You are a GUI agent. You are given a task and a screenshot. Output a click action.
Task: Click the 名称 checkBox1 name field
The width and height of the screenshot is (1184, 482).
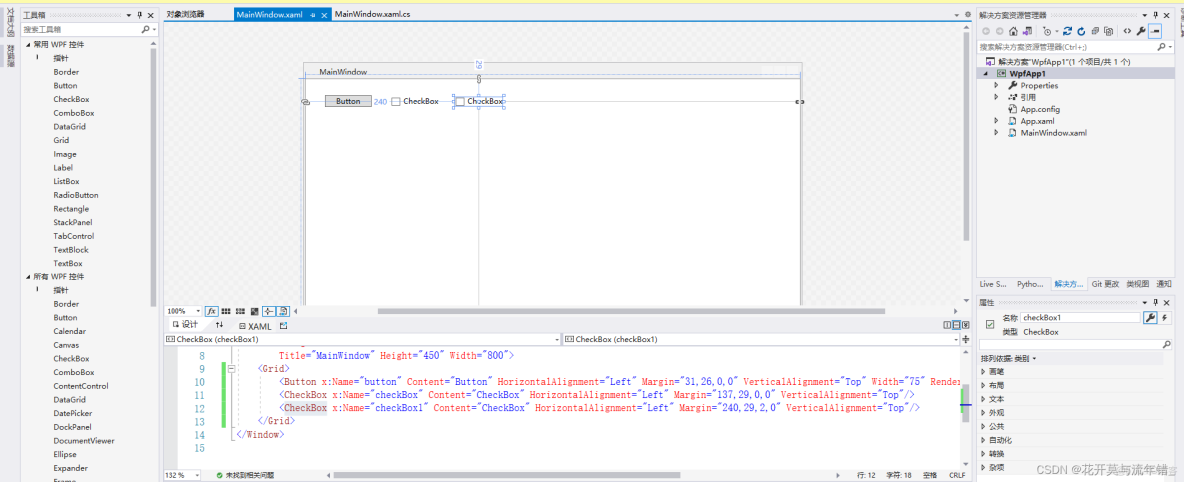(x=1081, y=317)
